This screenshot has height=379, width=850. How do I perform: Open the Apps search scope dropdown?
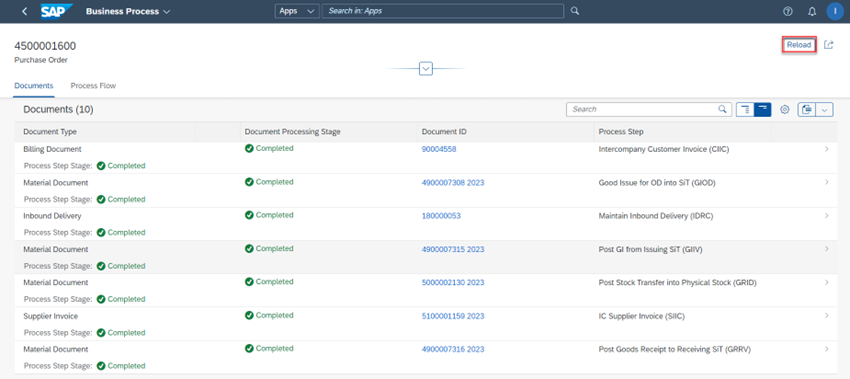(x=297, y=11)
